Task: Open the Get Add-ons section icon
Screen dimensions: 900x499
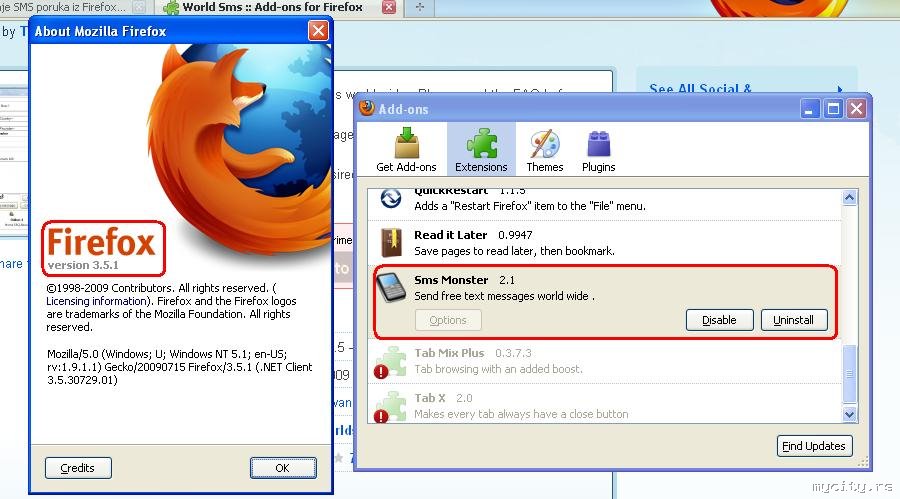Action: pos(406,143)
